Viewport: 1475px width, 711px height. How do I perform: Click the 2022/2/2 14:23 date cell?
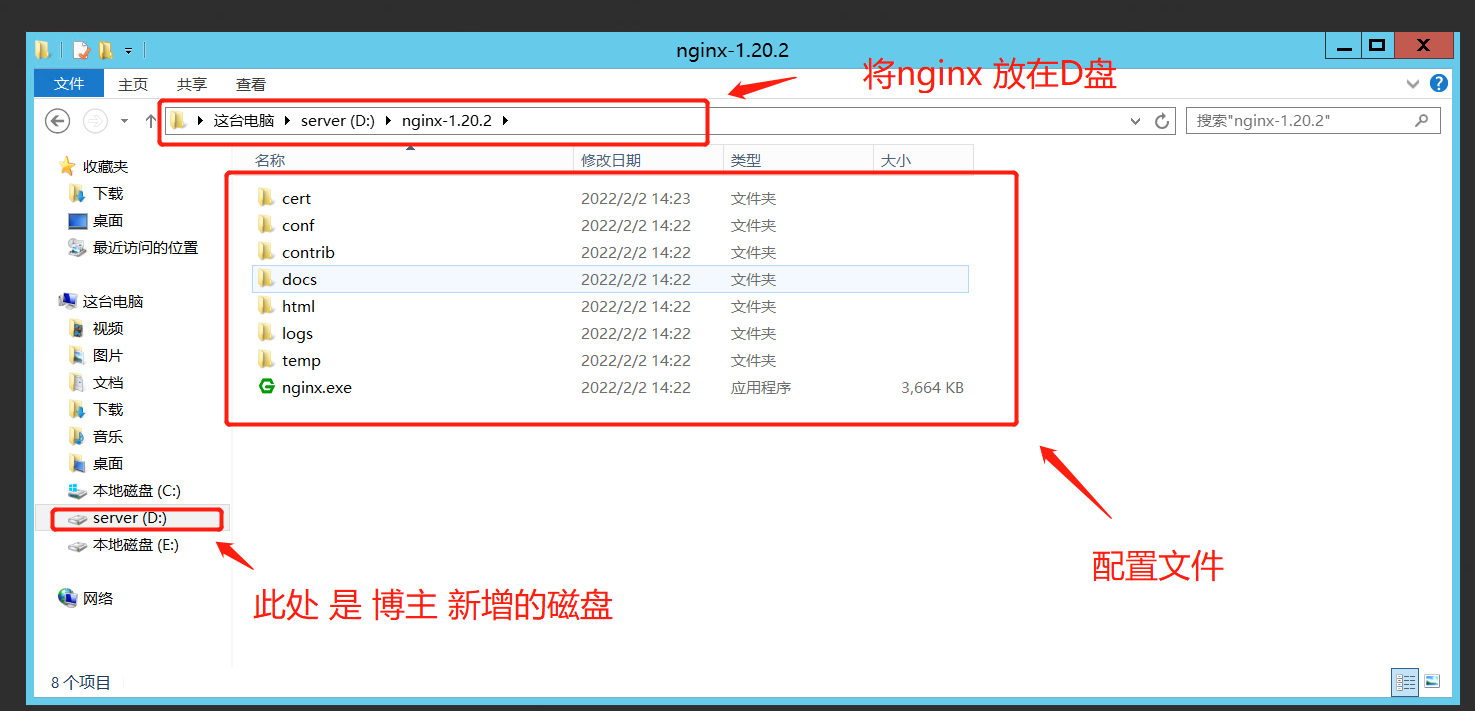(636, 198)
